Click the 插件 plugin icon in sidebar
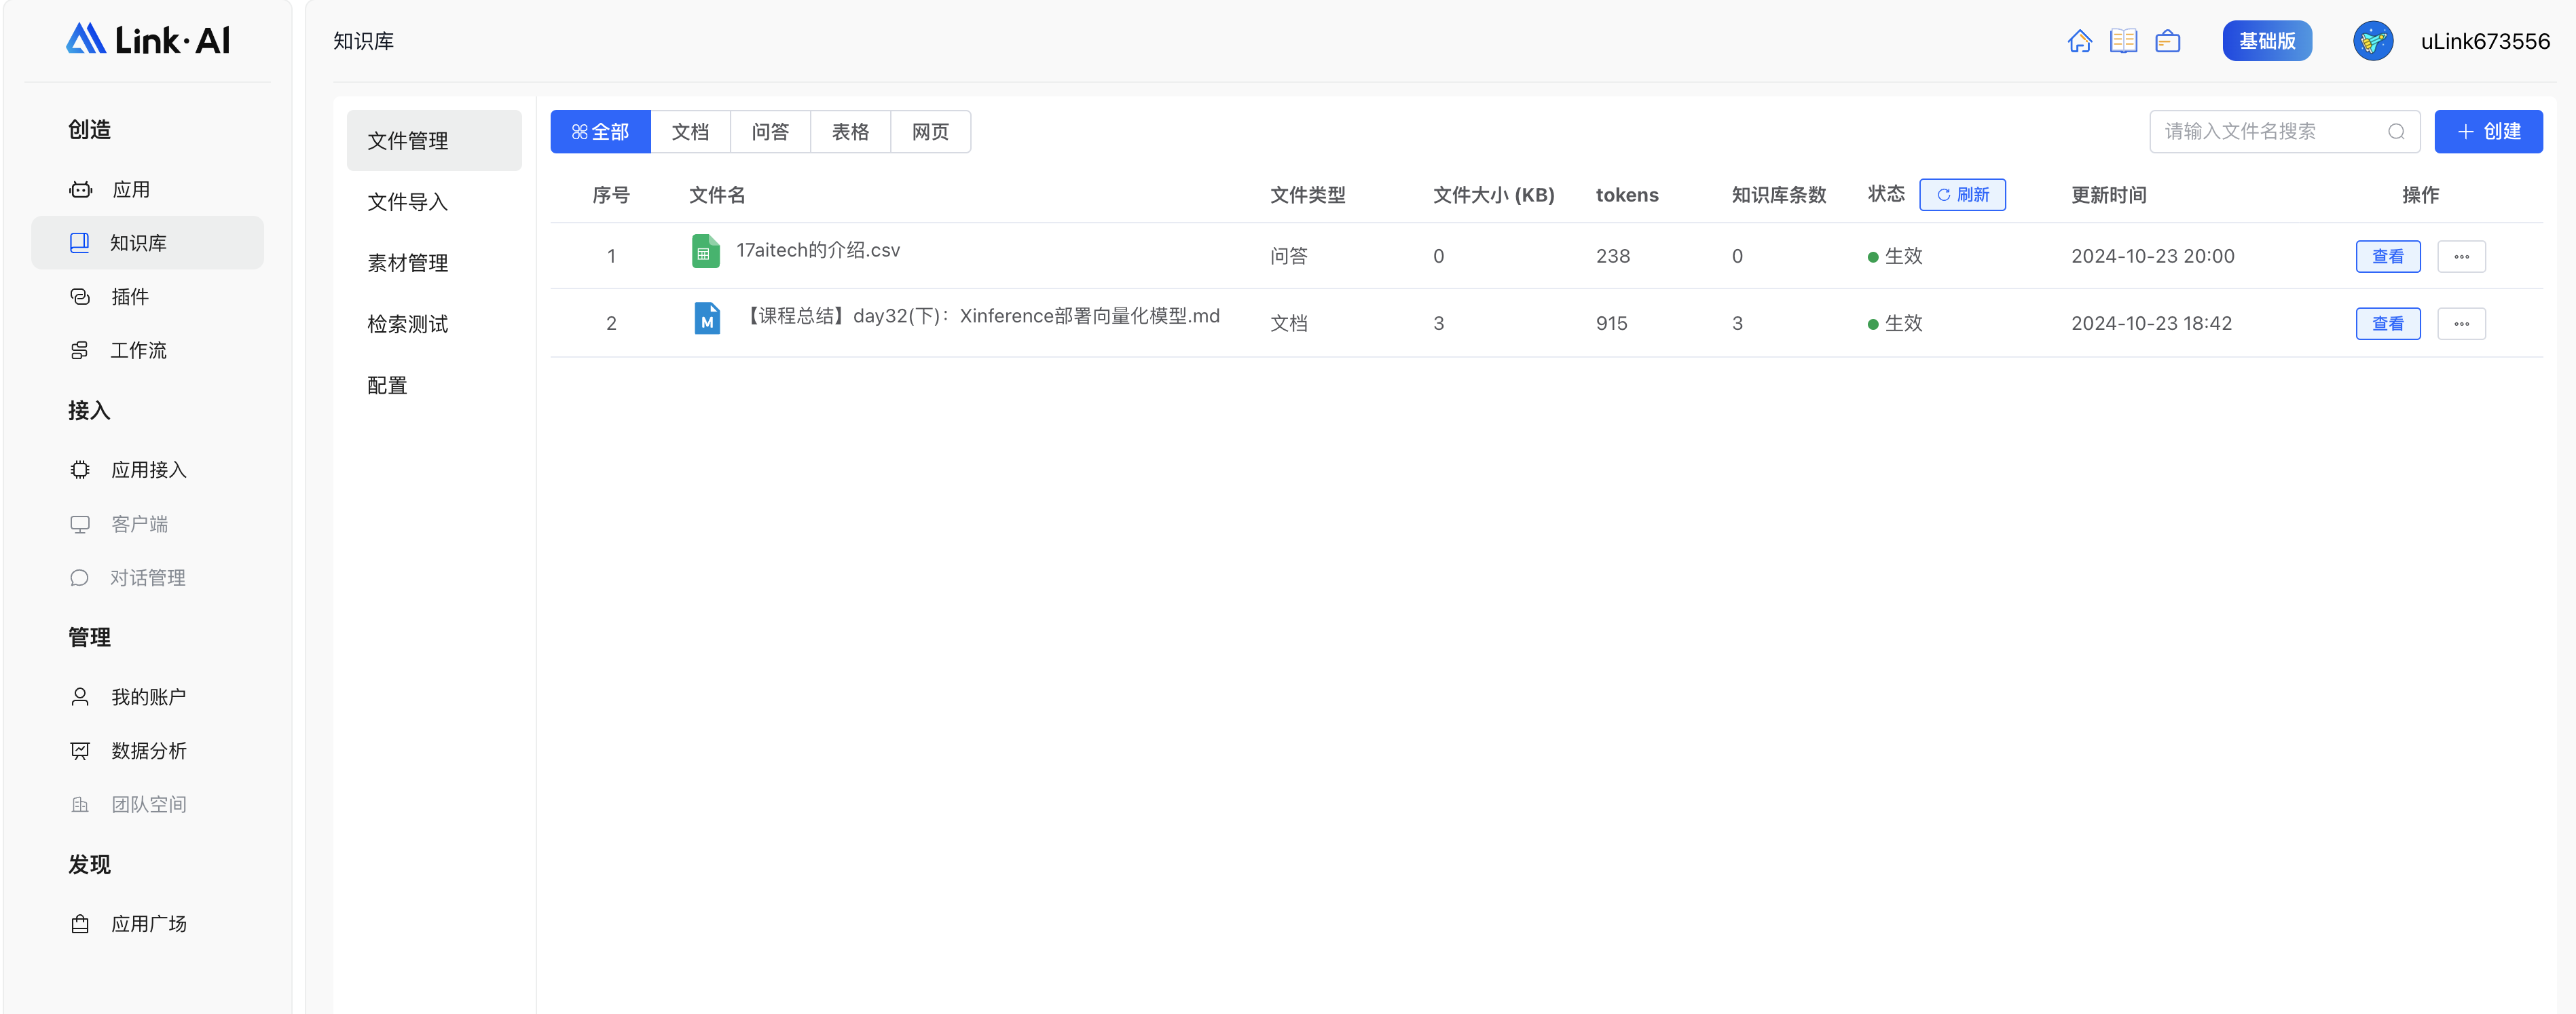This screenshot has height=1014, width=2576. [x=80, y=297]
